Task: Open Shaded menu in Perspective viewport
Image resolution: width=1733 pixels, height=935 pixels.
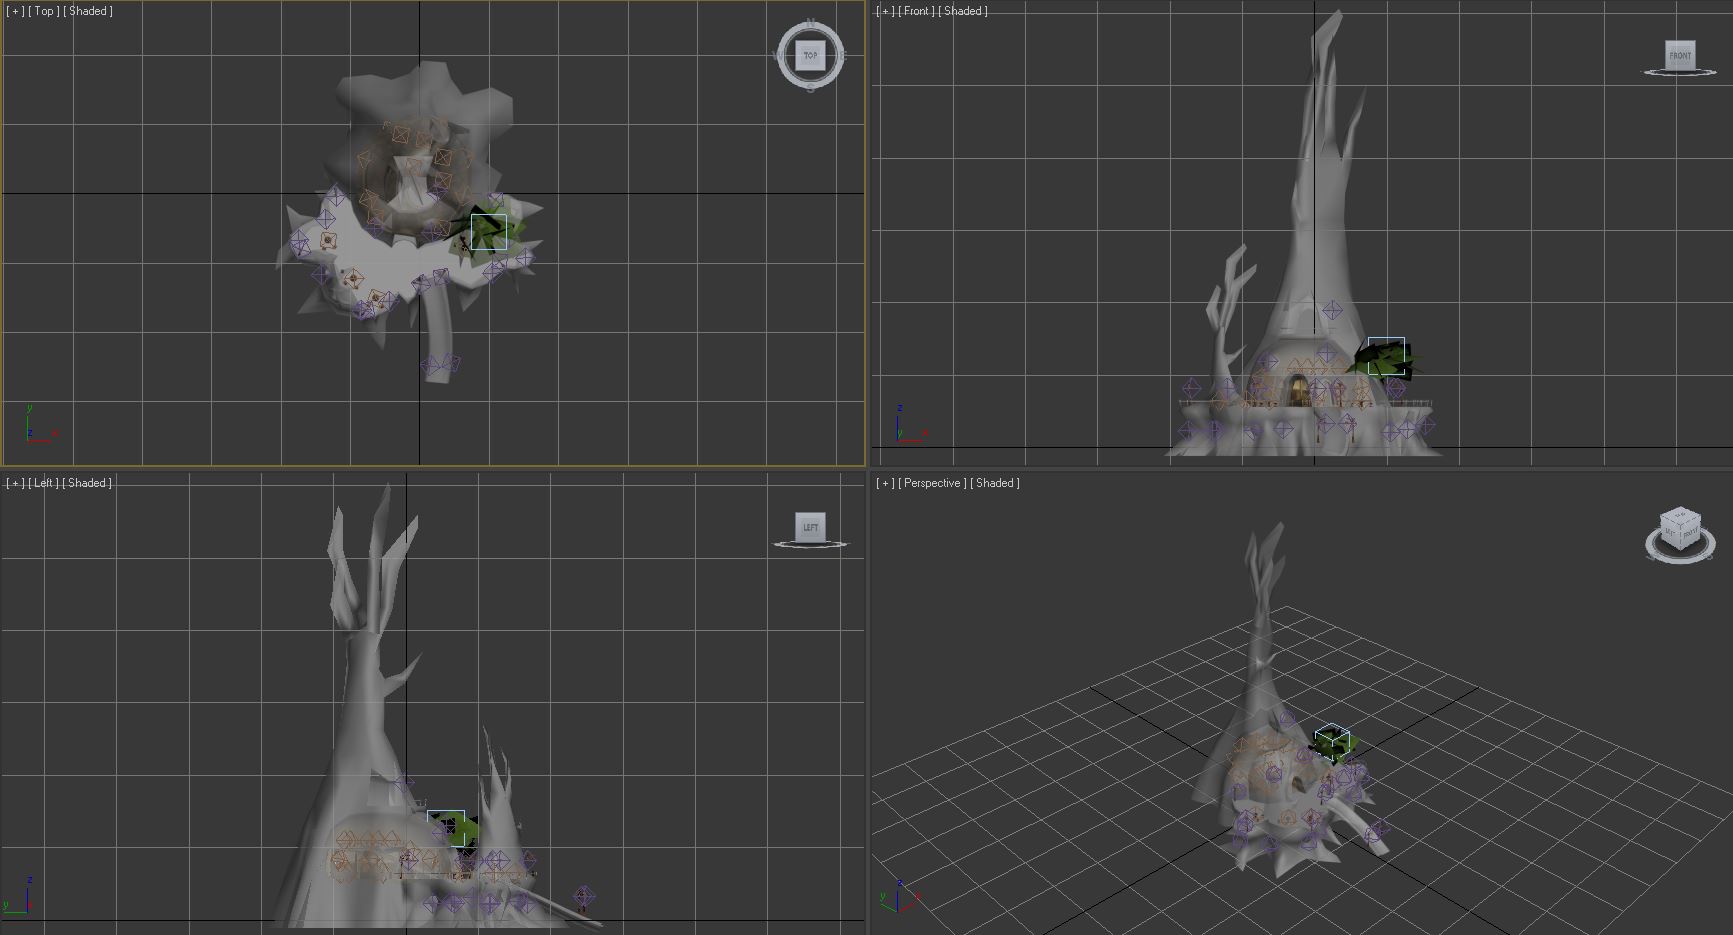Action: [995, 483]
